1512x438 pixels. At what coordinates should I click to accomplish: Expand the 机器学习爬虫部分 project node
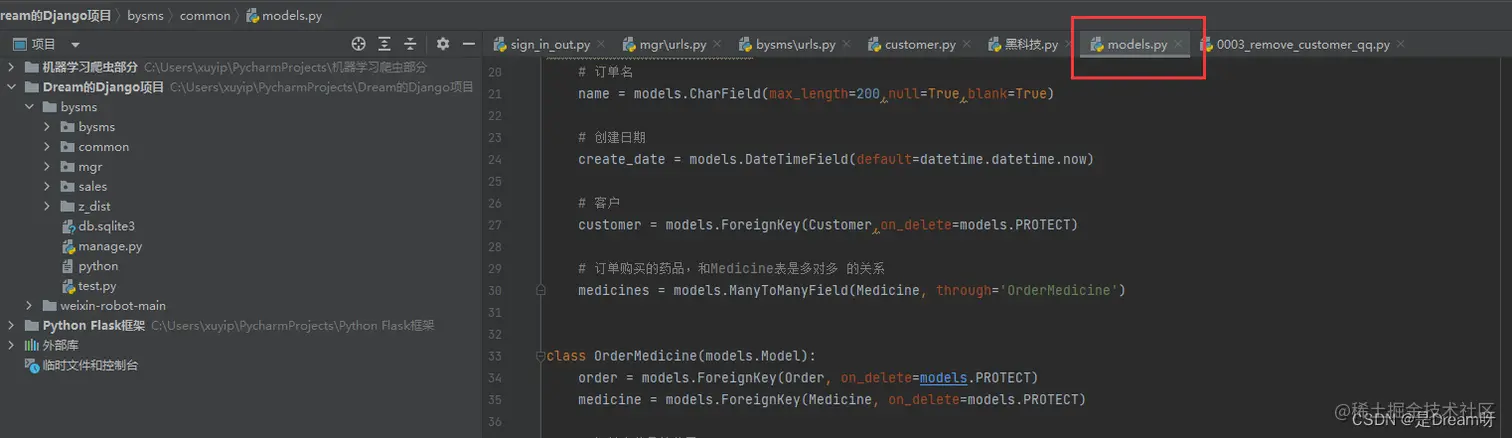(x=11, y=67)
